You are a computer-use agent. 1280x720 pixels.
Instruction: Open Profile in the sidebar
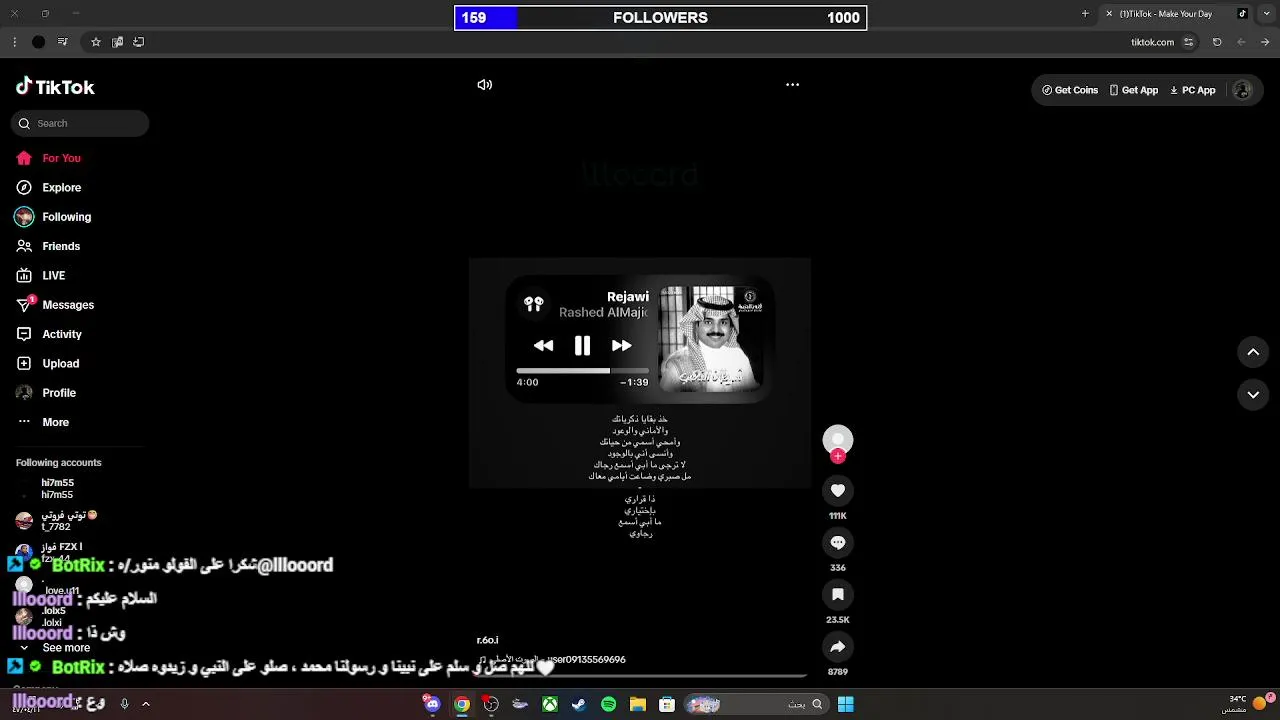click(x=59, y=393)
